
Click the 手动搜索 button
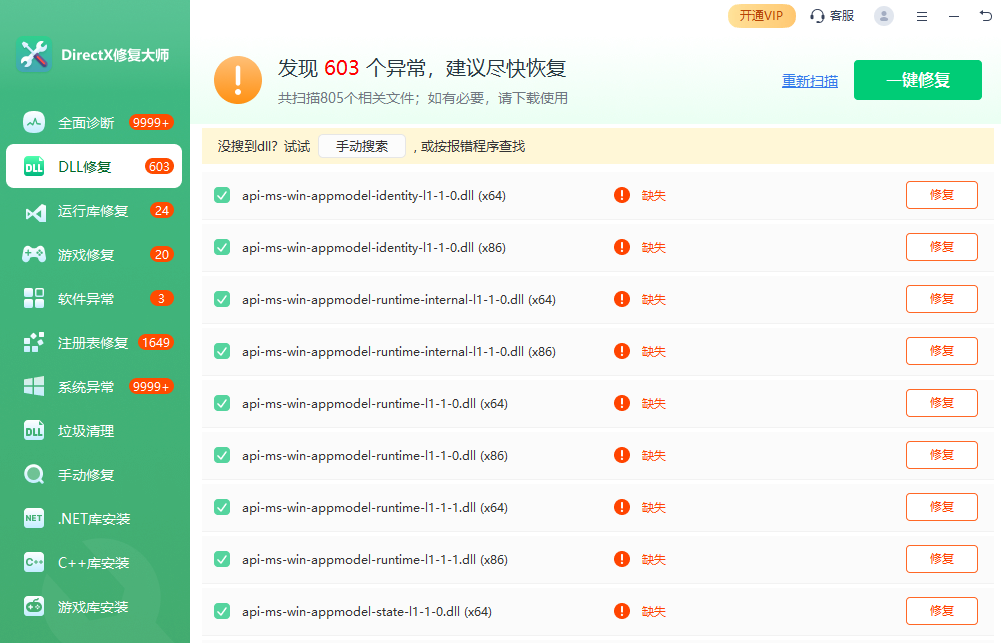(x=361, y=146)
